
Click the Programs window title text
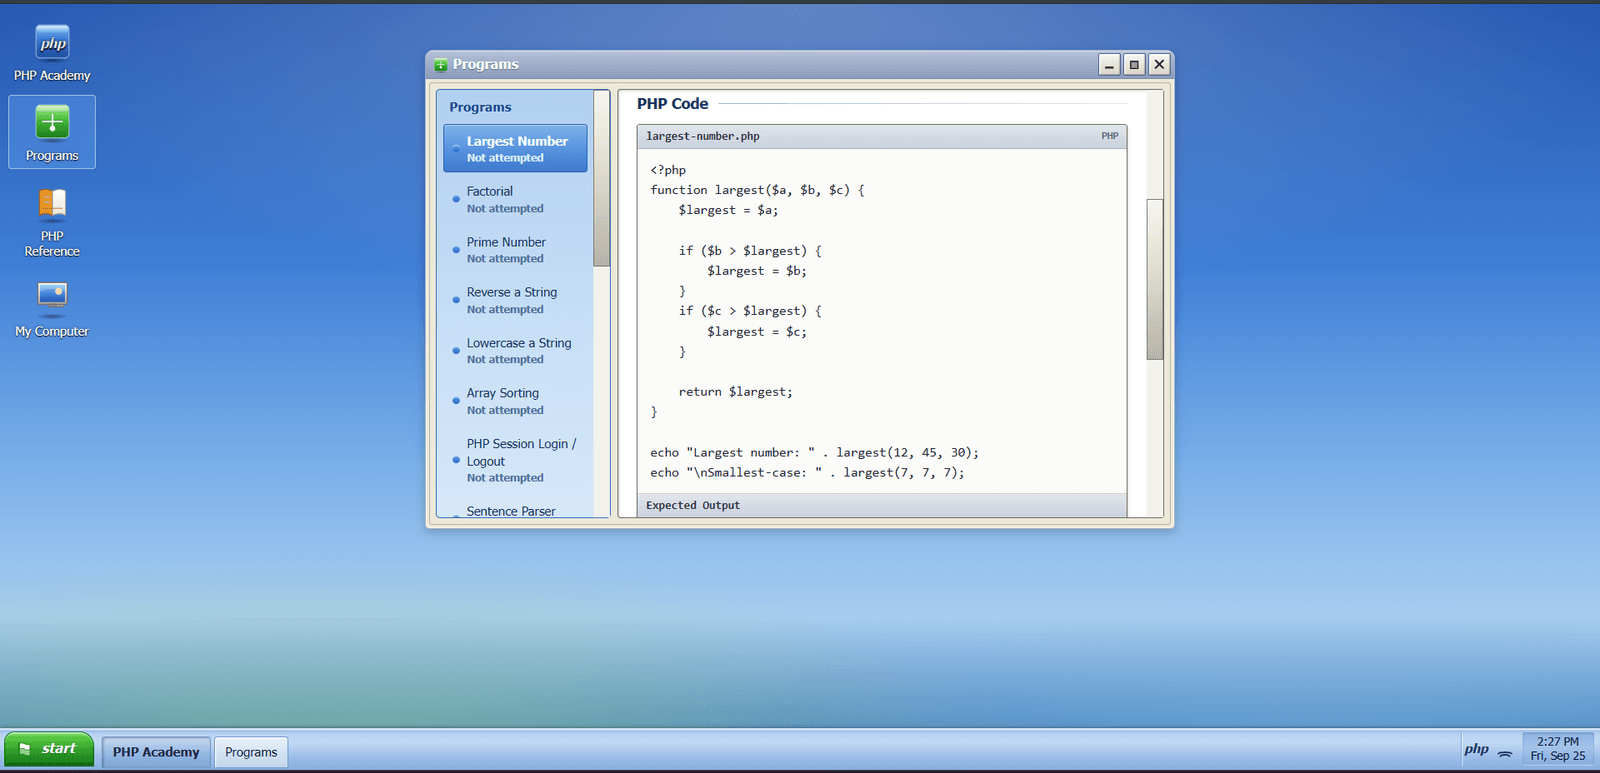point(485,64)
